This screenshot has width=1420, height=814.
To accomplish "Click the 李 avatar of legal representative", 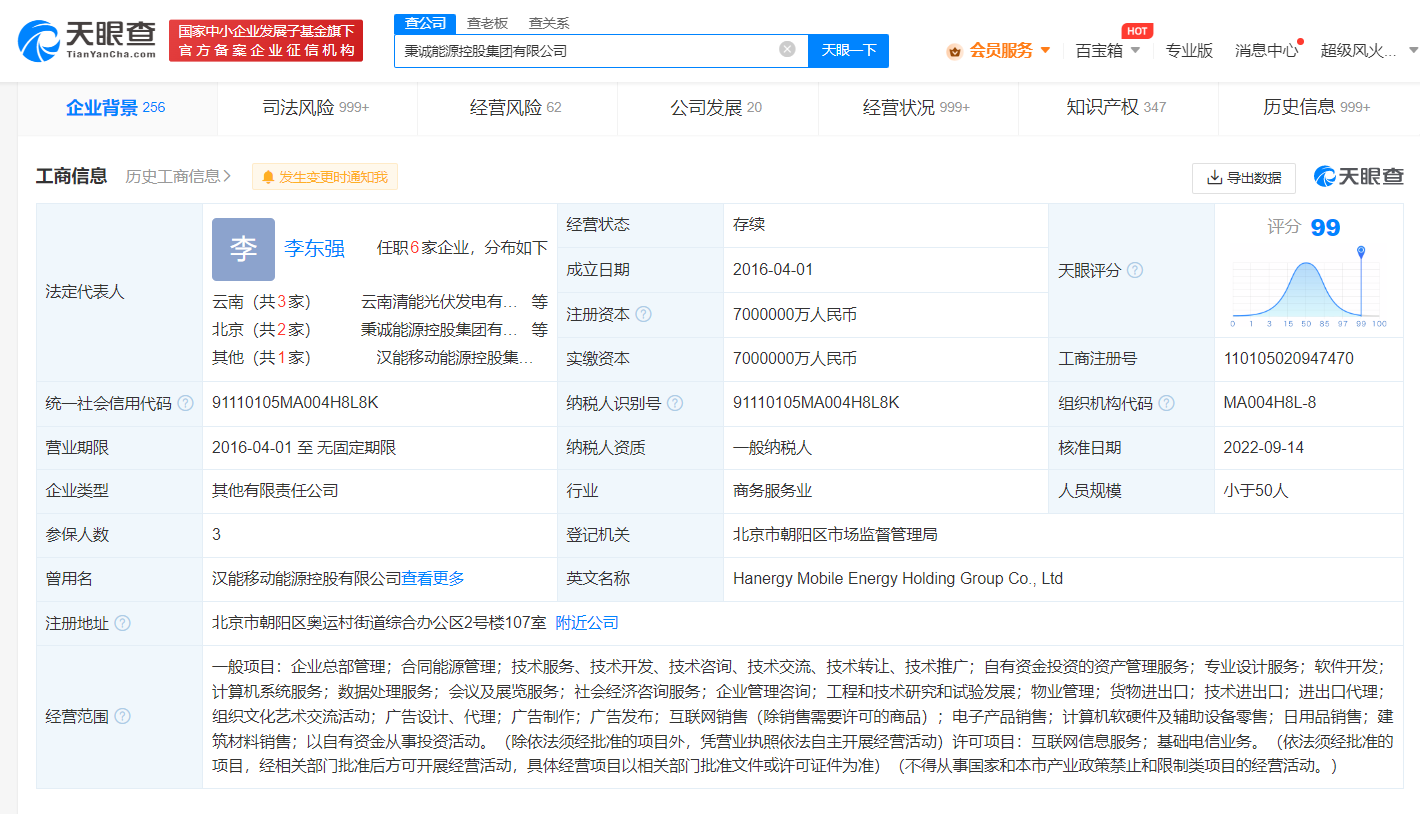I will coord(243,249).
